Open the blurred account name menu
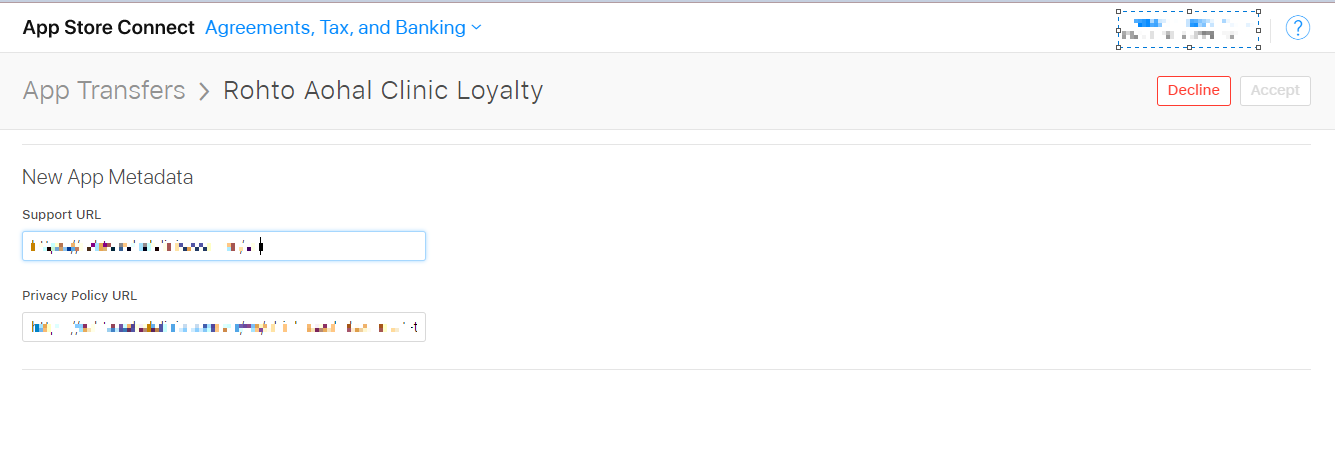This screenshot has height=450, width=1335. coord(1189,29)
